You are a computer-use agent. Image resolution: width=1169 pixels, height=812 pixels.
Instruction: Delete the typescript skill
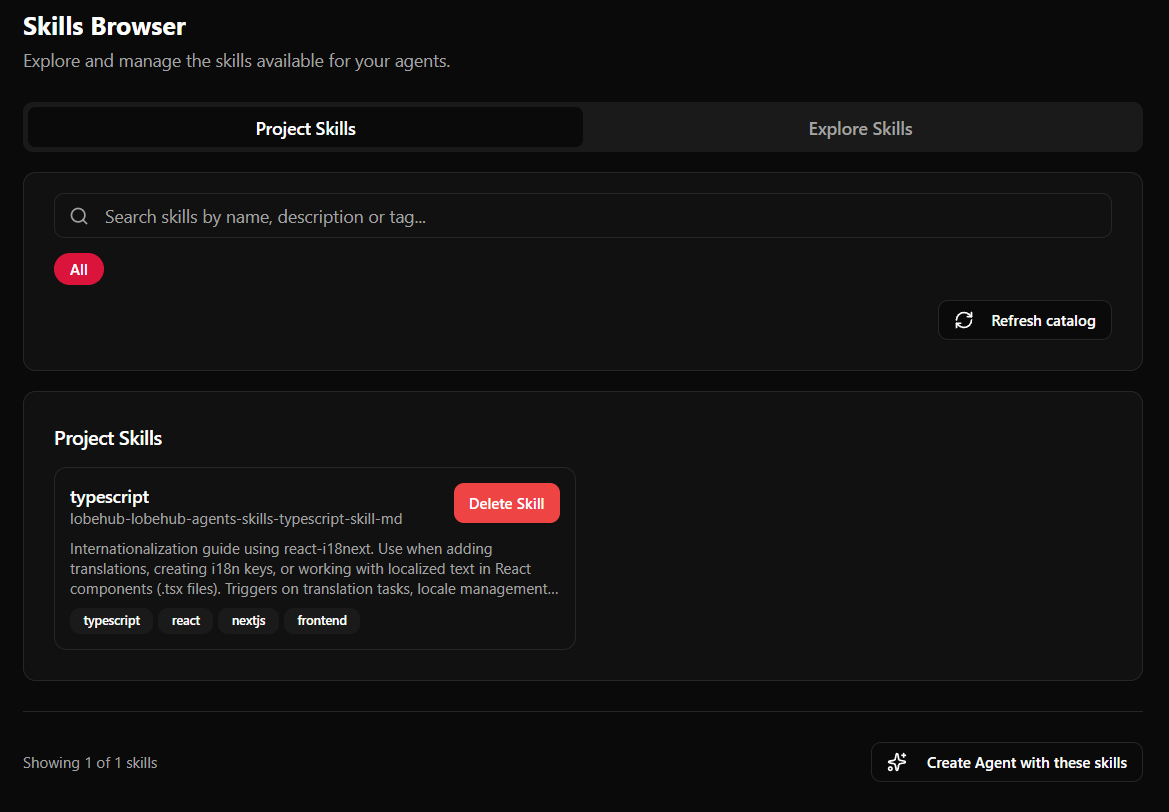coord(506,503)
